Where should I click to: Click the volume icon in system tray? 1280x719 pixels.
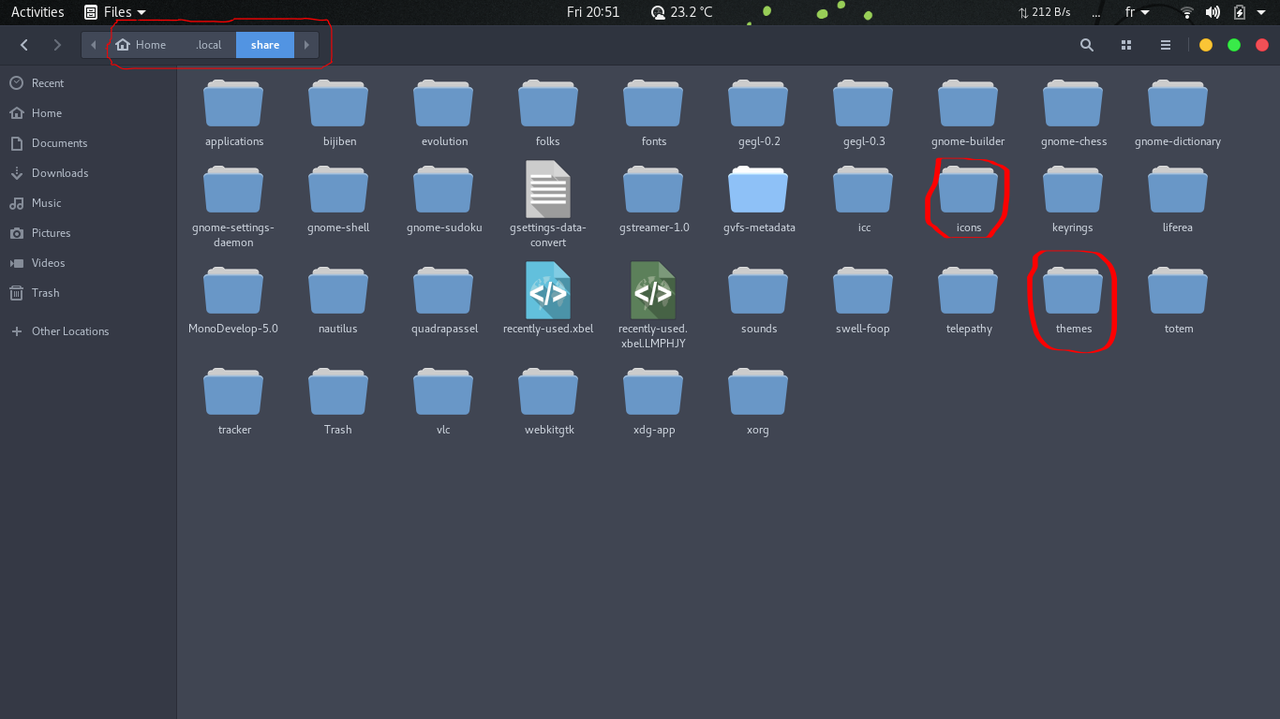pos(1212,12)
